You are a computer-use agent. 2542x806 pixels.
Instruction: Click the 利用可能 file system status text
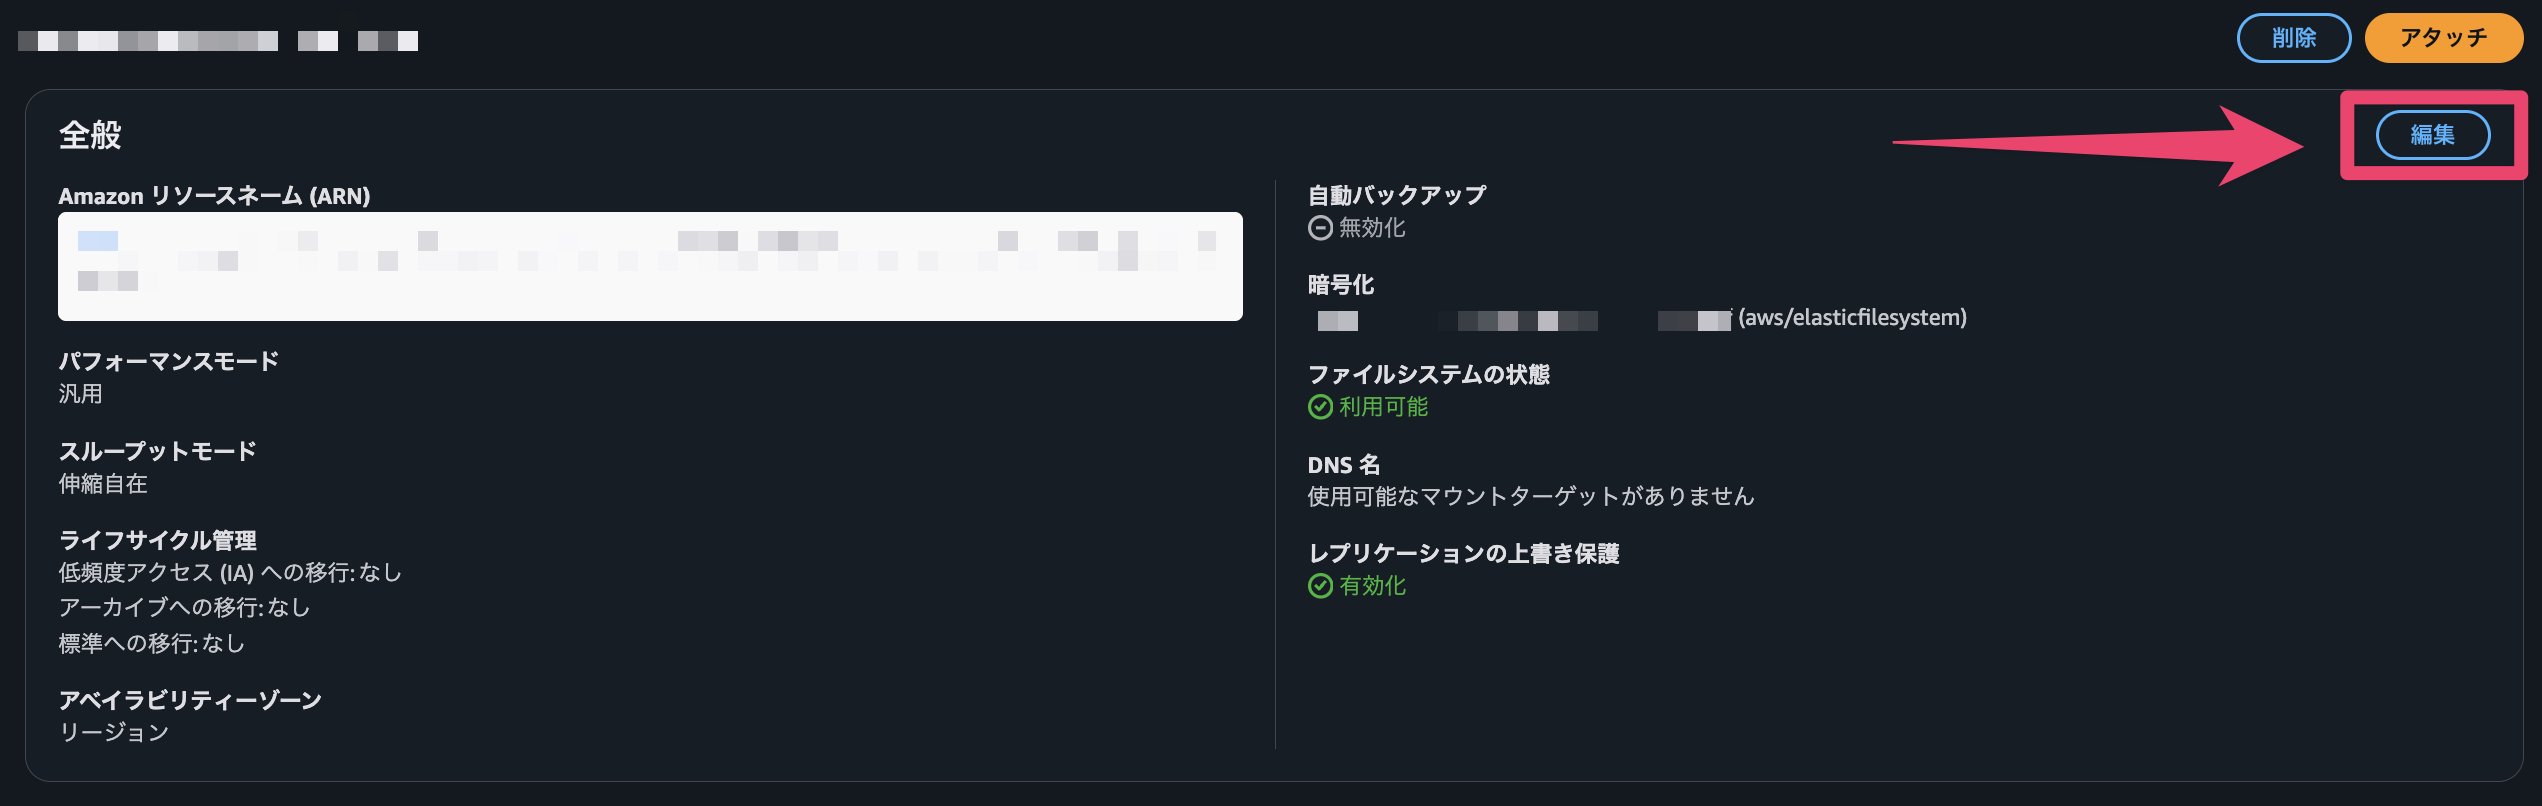(1384, 407)
